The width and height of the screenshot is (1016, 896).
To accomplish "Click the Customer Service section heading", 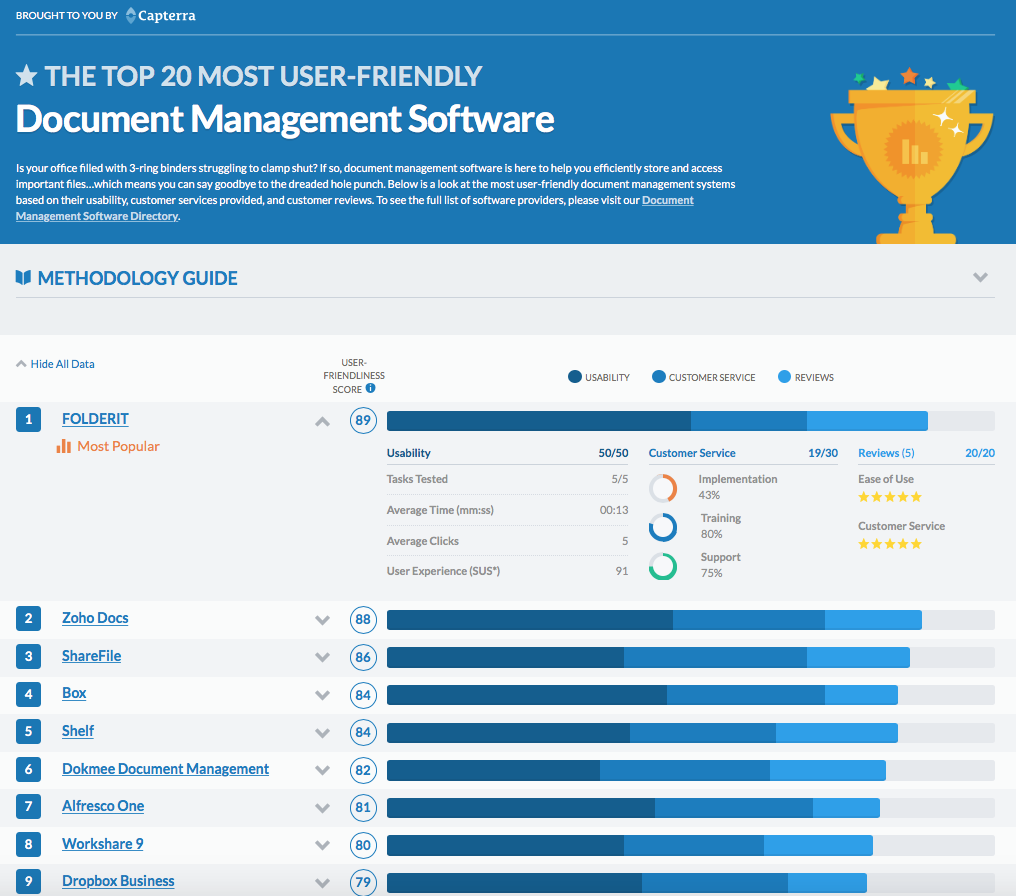I will 692,453.
